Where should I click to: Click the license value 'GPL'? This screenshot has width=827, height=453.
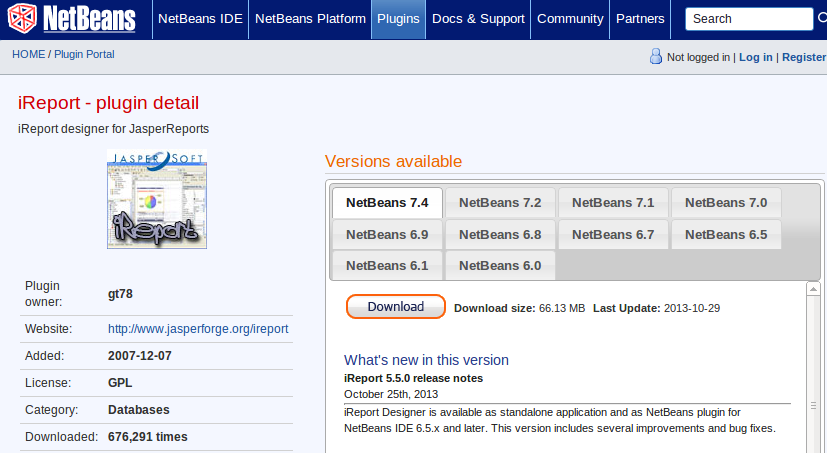(x=120, y=383)
